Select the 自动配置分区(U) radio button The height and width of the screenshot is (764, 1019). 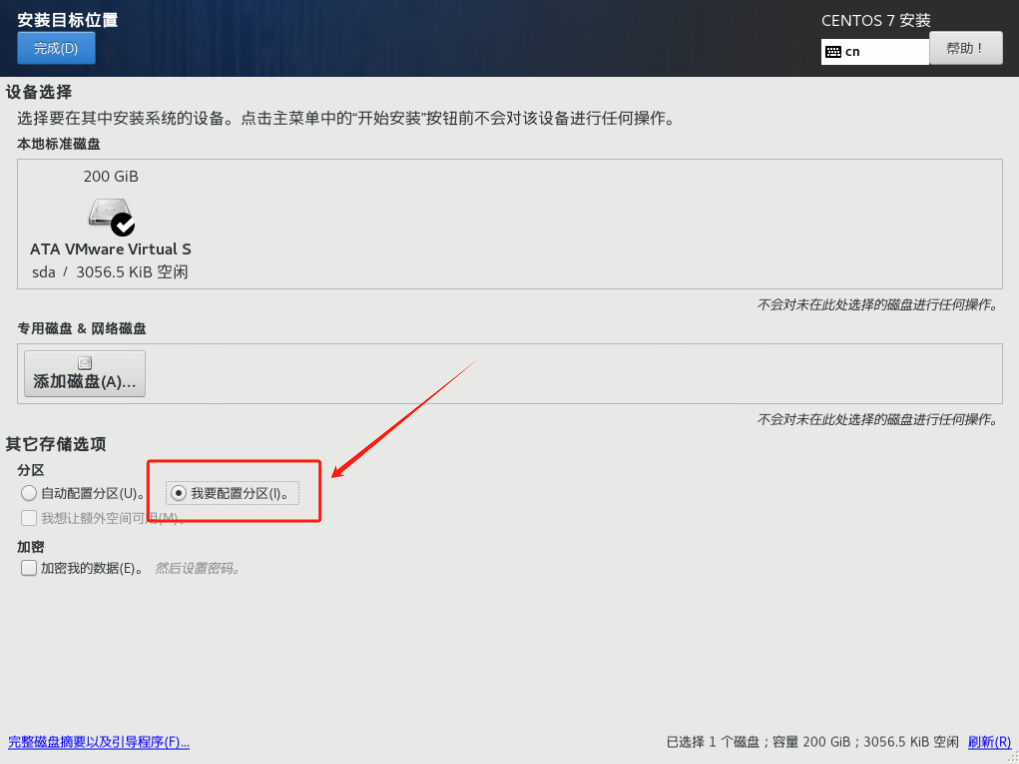[x=29, y=493]
